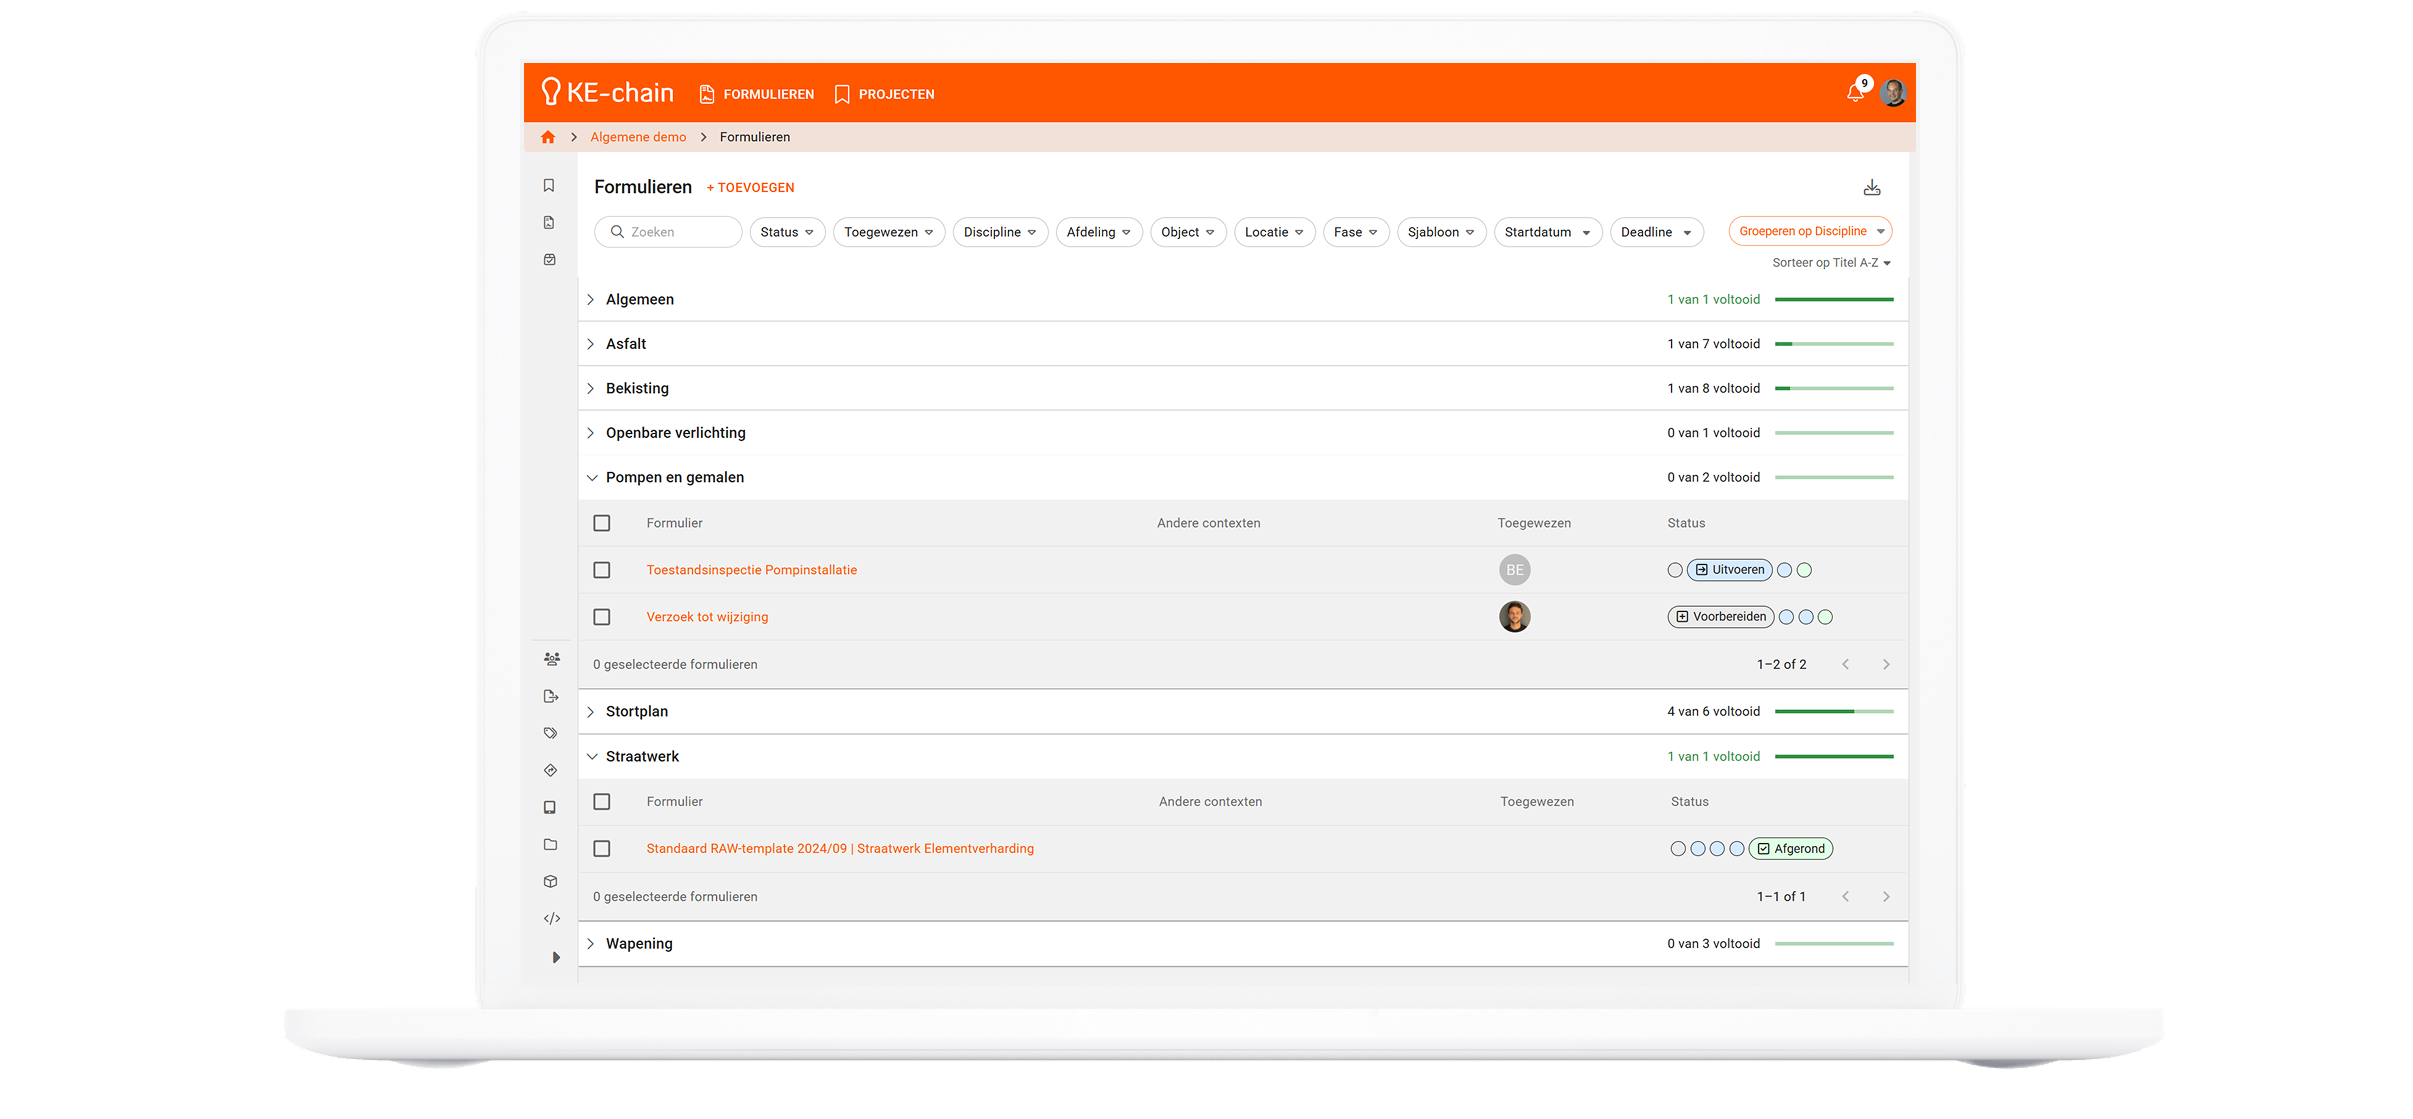This screenshot has width=2413, height=1119.
Task: Tick the Standaard RAW-template row checkbox
Action: (x=602, y=849)
